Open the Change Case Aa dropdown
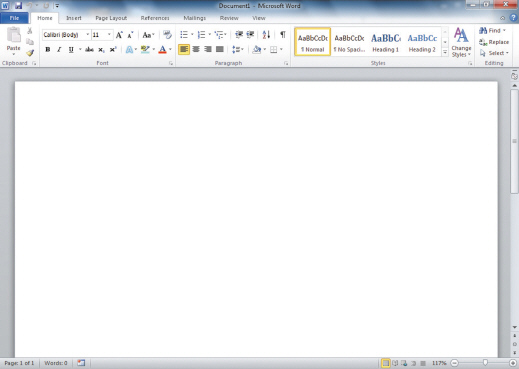Image resolution: width=519 pixels, height=369 pixels. 148,35
